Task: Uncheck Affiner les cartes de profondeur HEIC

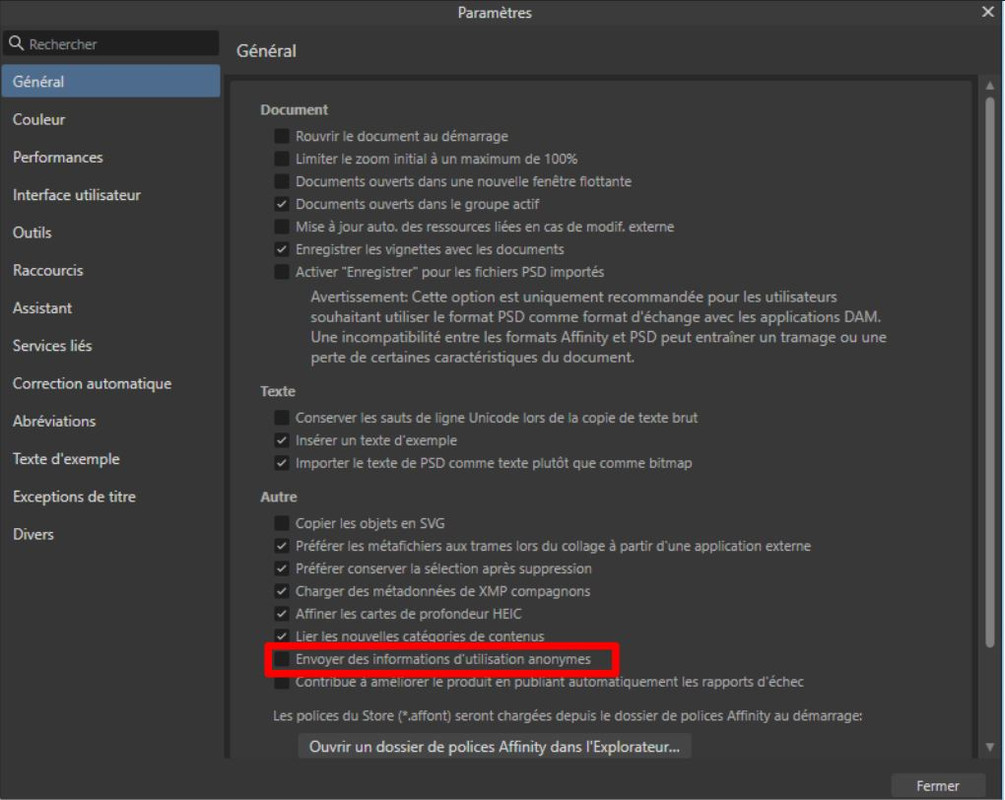Action: coord(281,613)
